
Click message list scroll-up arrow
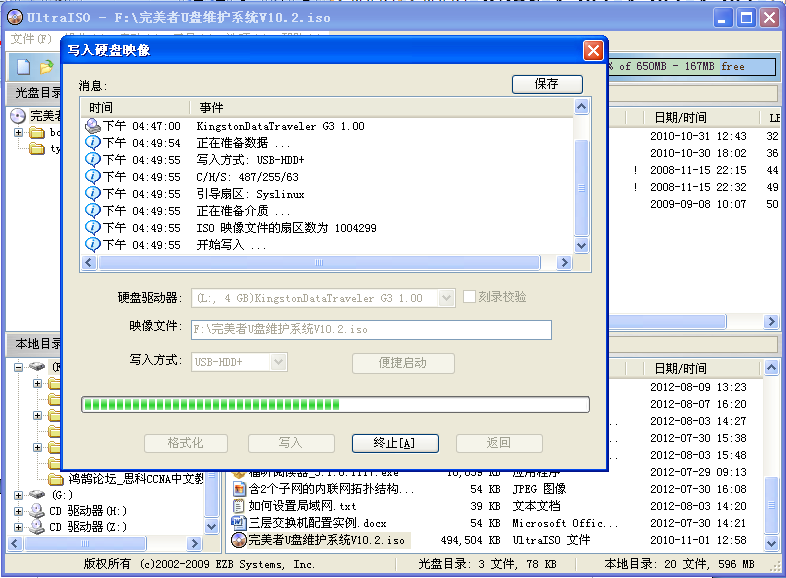tap(581, 106)
